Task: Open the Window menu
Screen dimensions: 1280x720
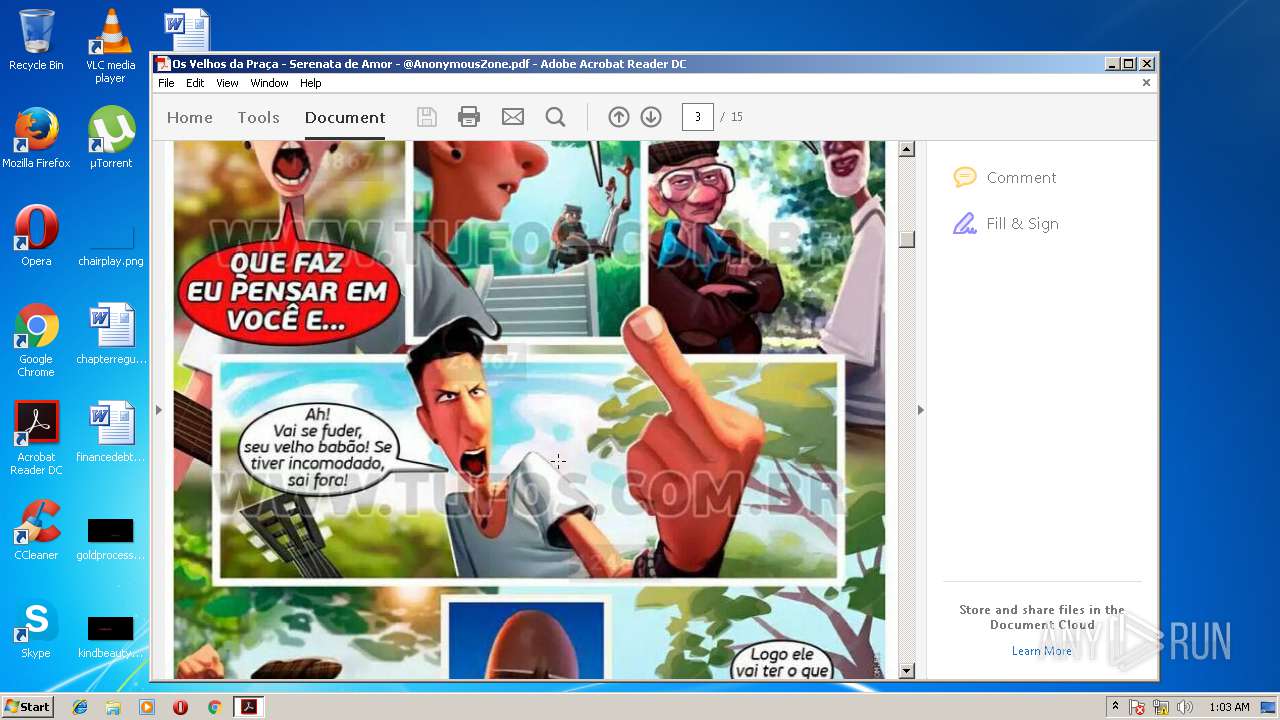Action: [x=269, y=83]
